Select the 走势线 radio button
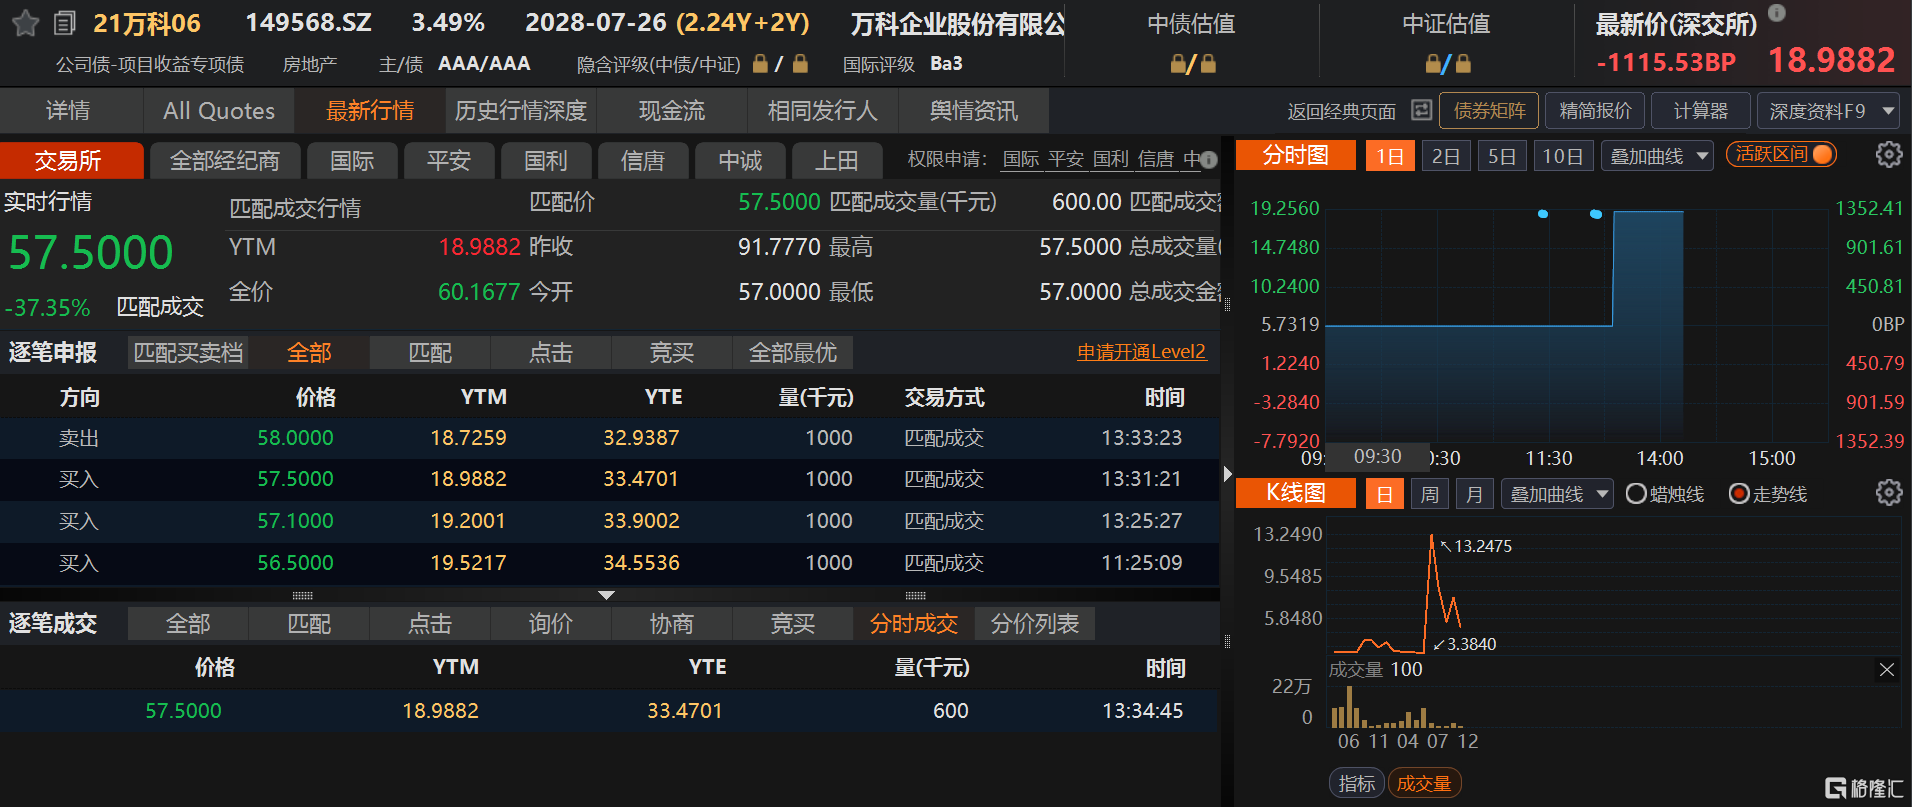The height and width of the screenshot is (807, 1912). (x=1739, y=494)
